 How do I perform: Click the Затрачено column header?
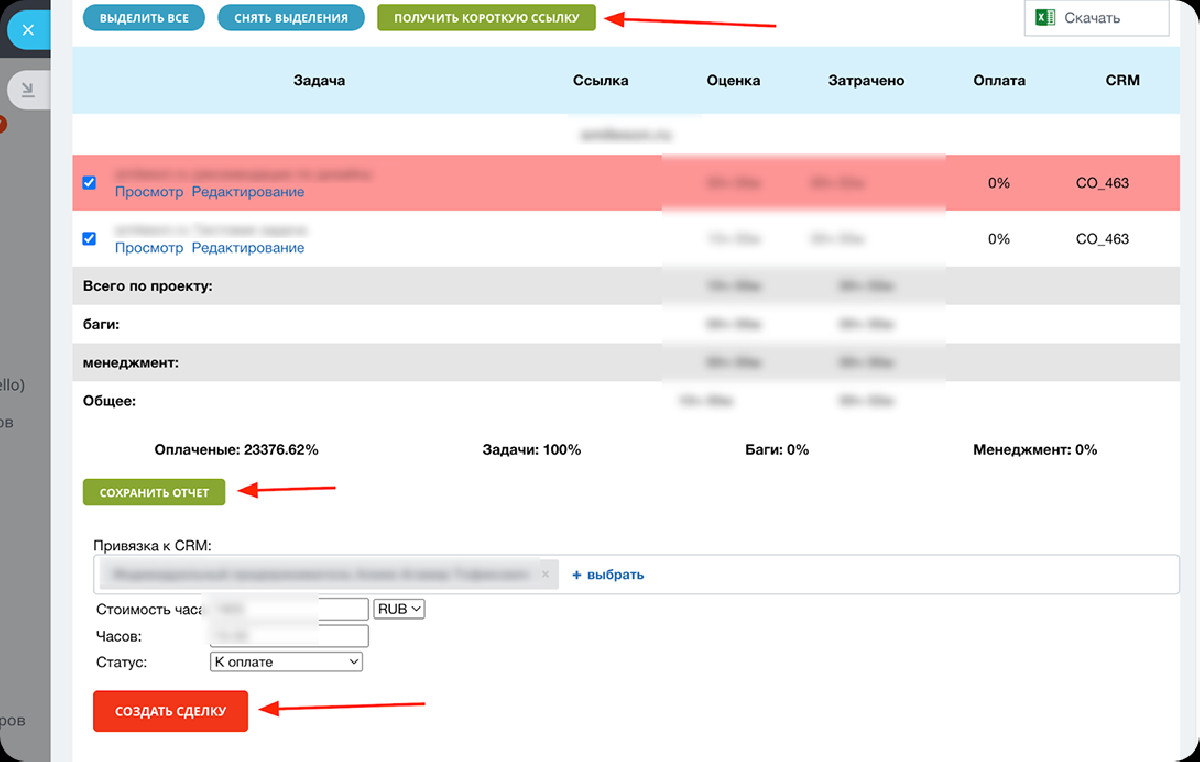point(866,80)
